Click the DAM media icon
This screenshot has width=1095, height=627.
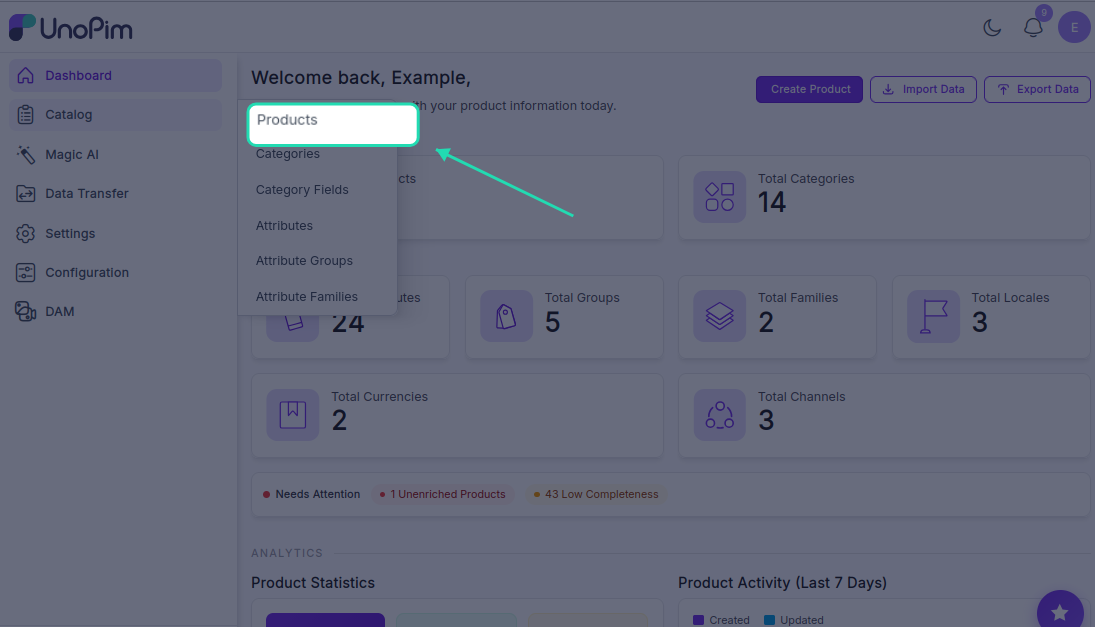pyautogui.click(x=25, y=311)
